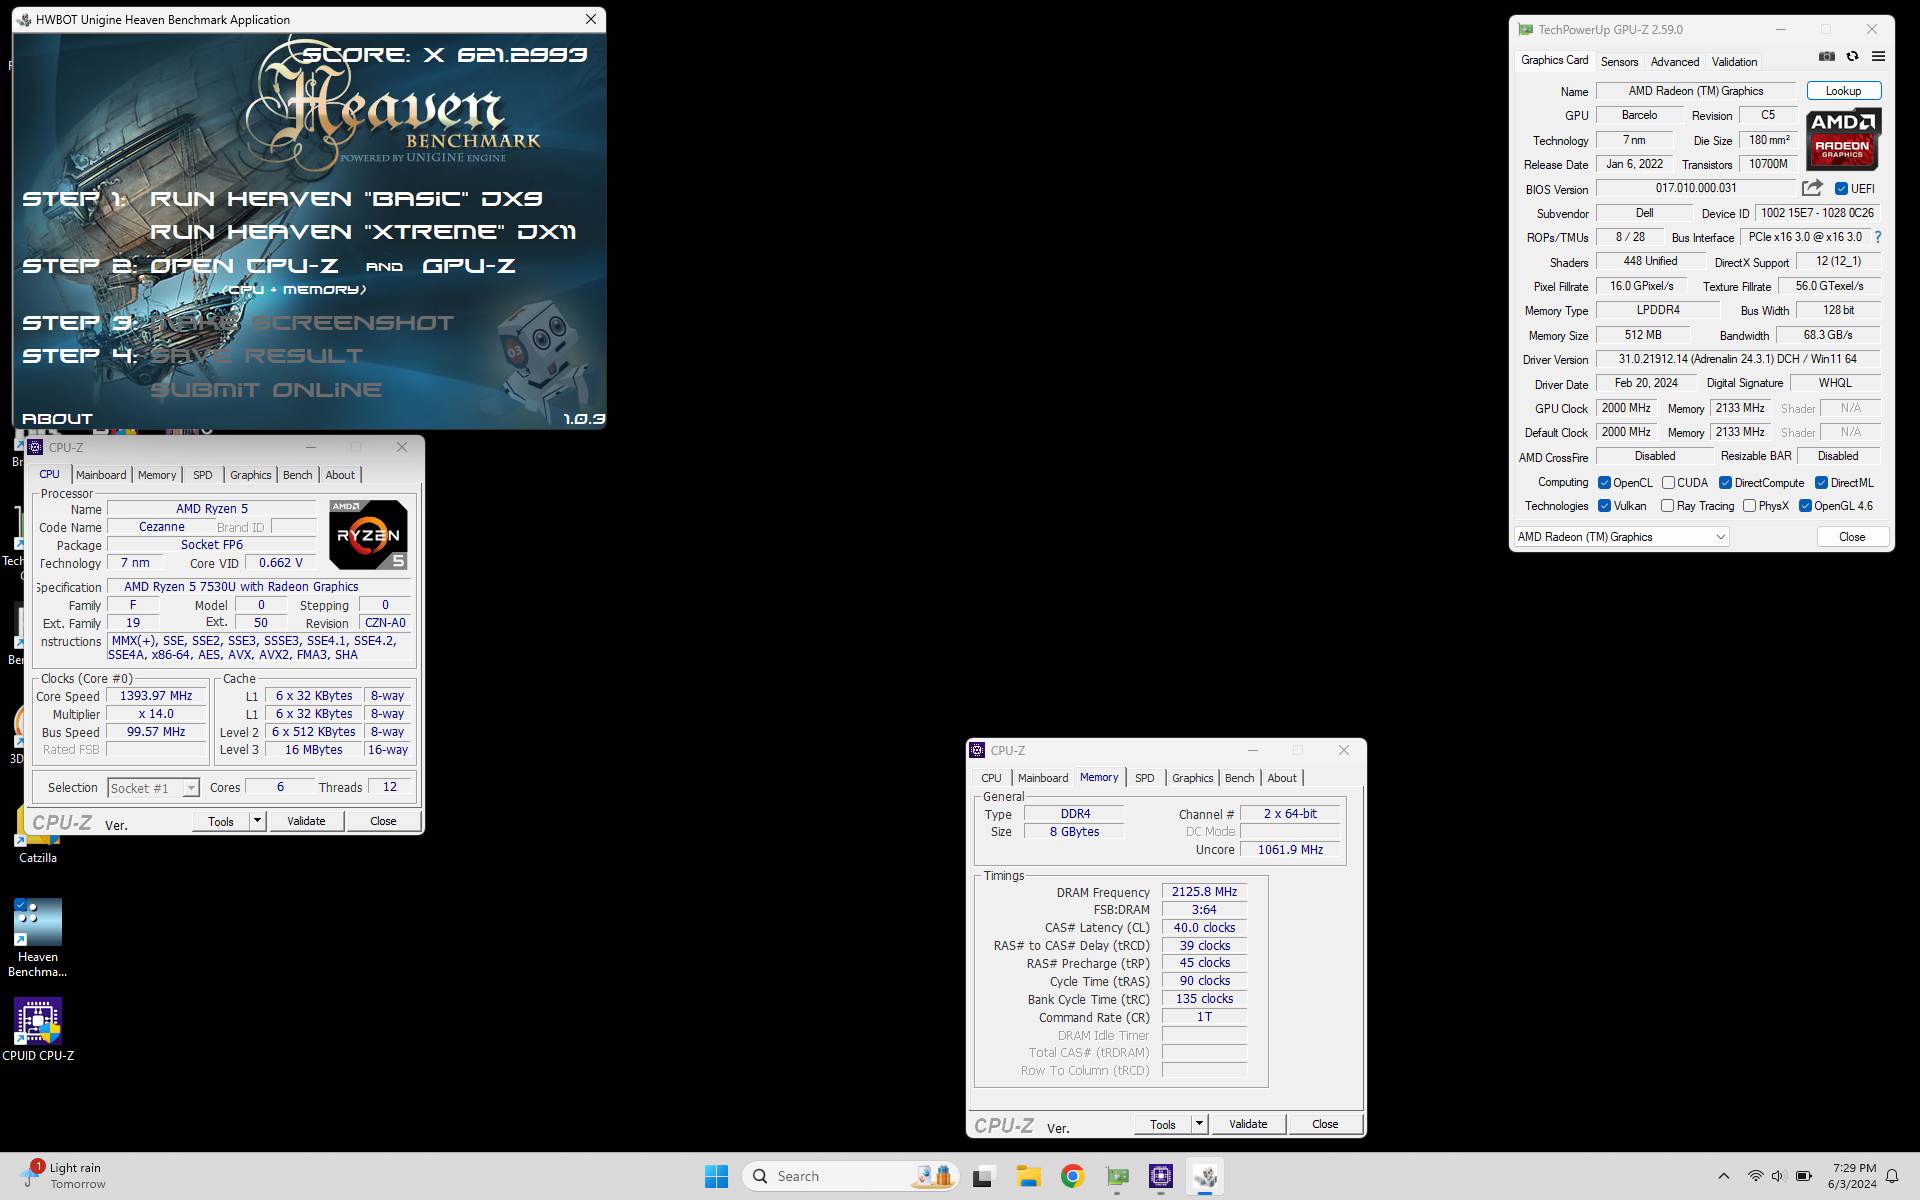Click the GPU-Z taskbar icon

coord(1117,1176)
